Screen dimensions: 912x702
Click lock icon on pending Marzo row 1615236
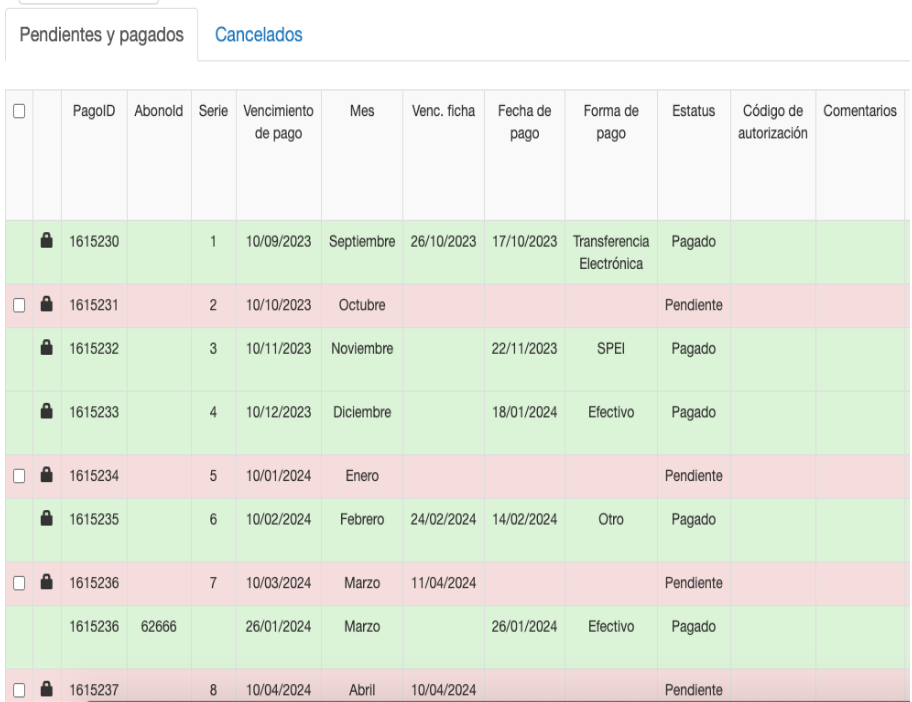click(x=46, y=582)
